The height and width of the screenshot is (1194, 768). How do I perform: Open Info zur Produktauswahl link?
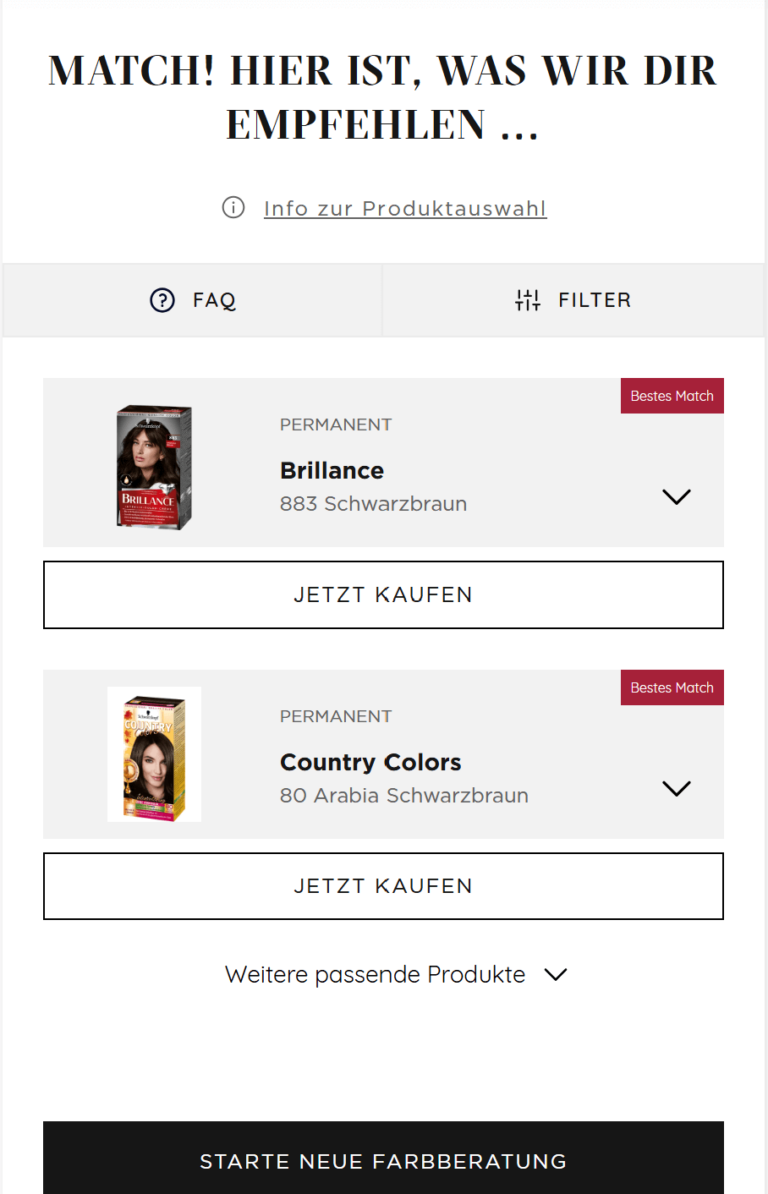tap(405, 208)
